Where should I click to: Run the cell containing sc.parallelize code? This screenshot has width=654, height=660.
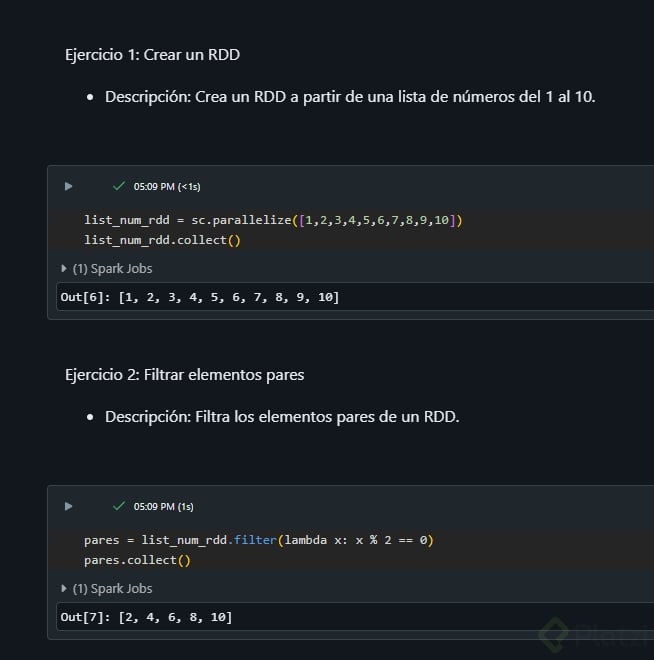click(68, 186)
